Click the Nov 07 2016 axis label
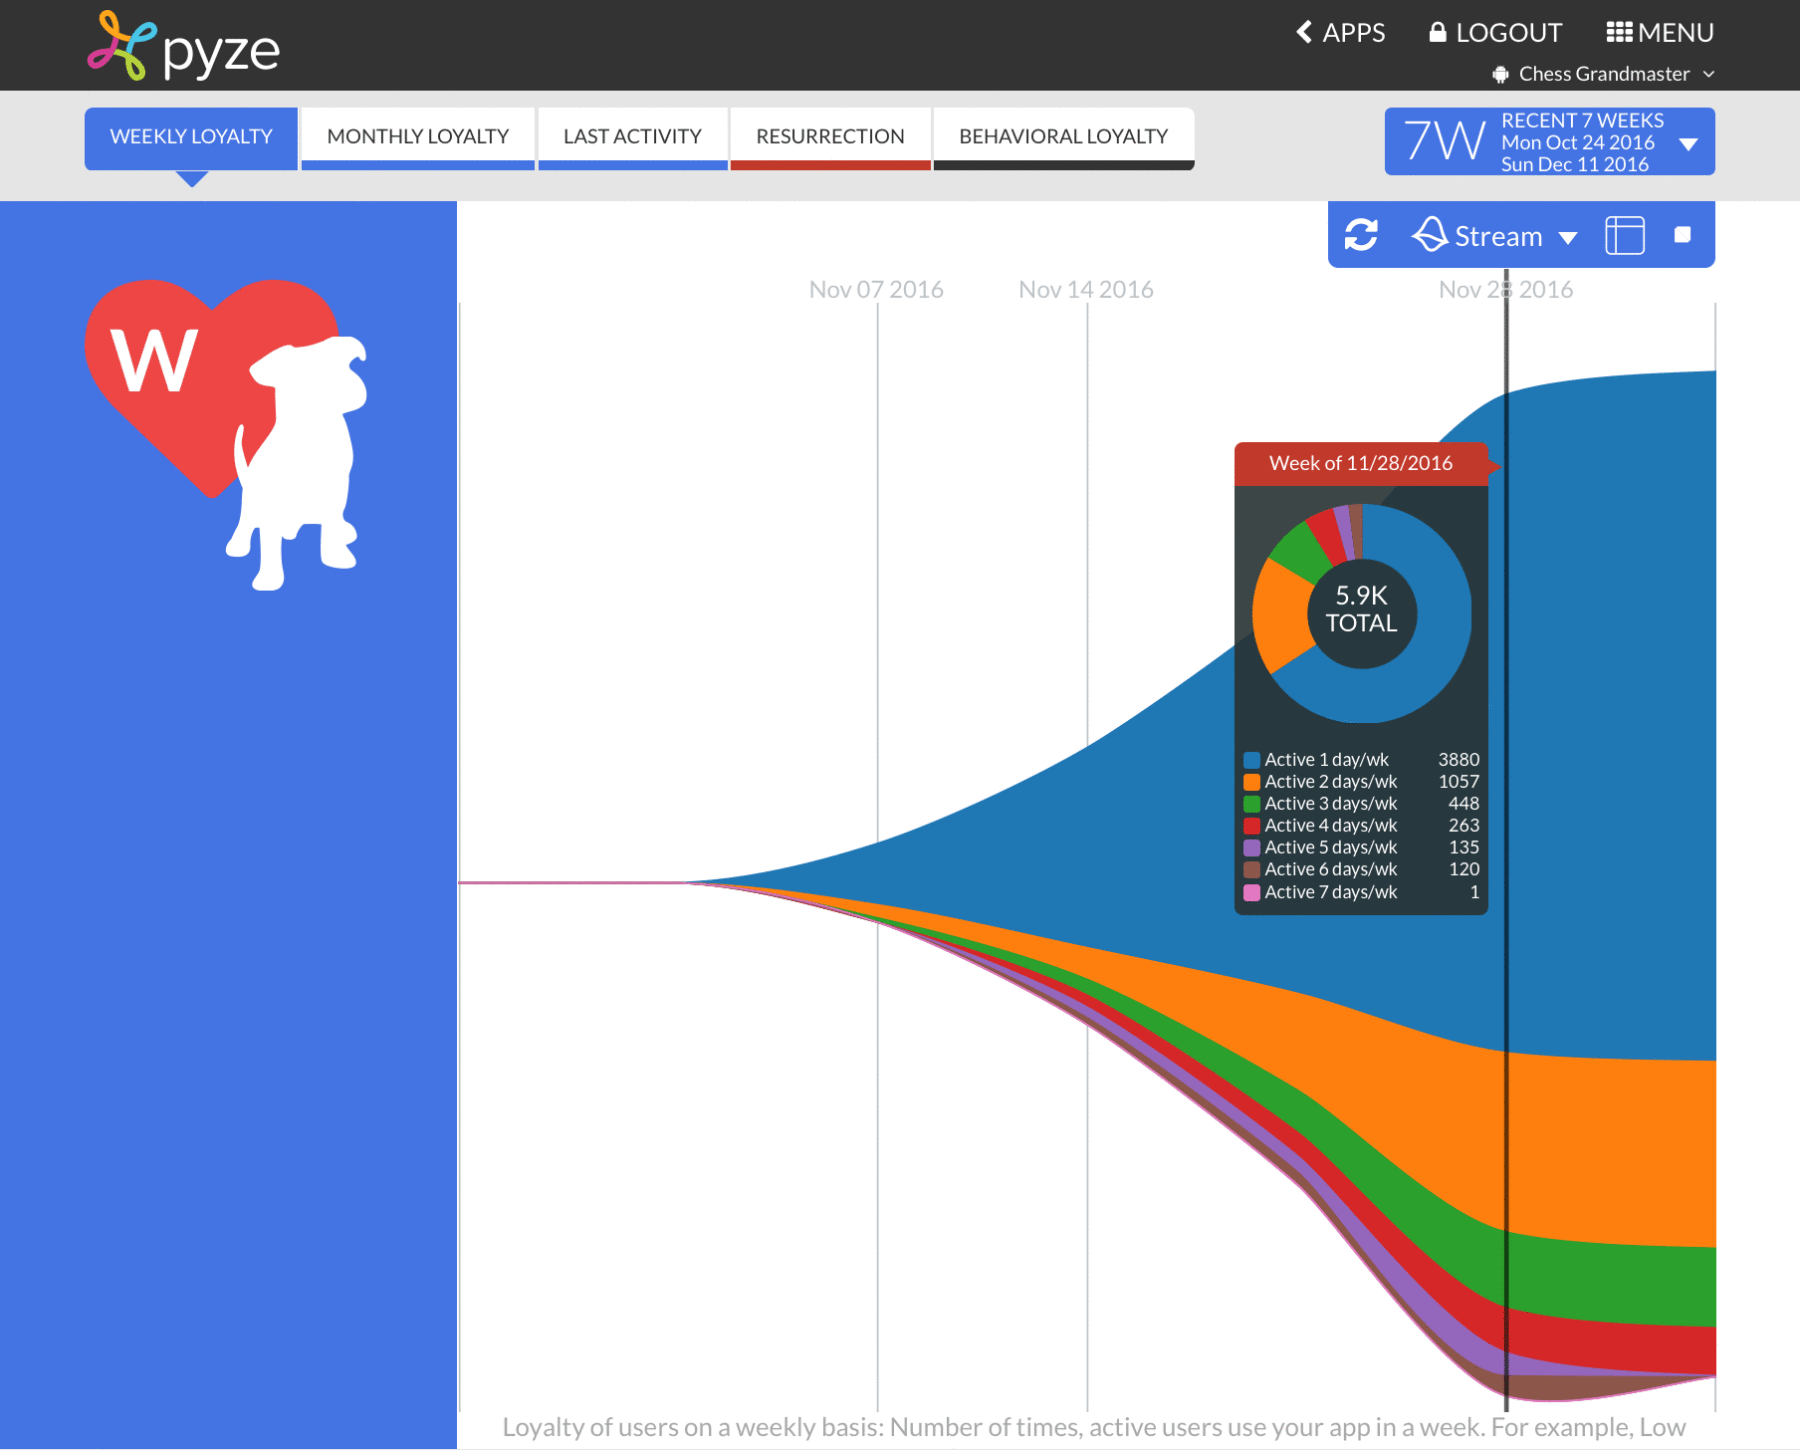 point(876,290)
